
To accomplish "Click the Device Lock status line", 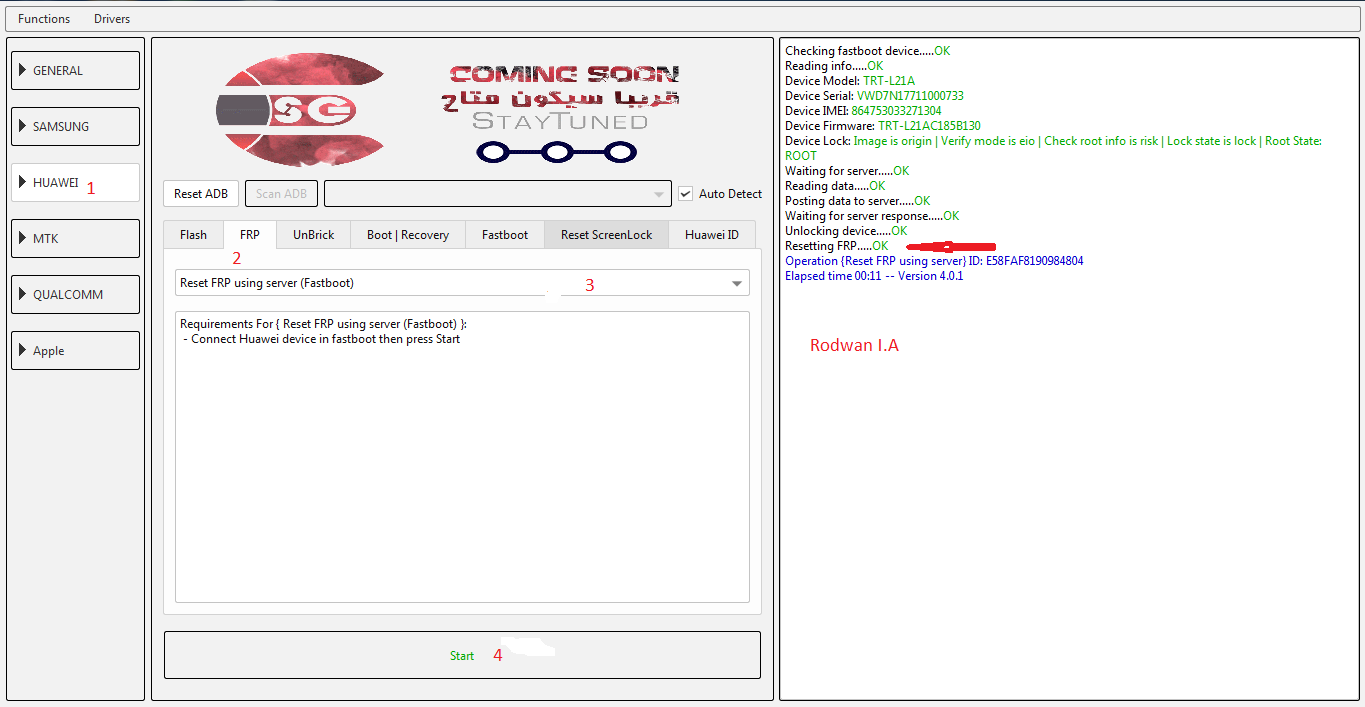I will coord(1053,148).
